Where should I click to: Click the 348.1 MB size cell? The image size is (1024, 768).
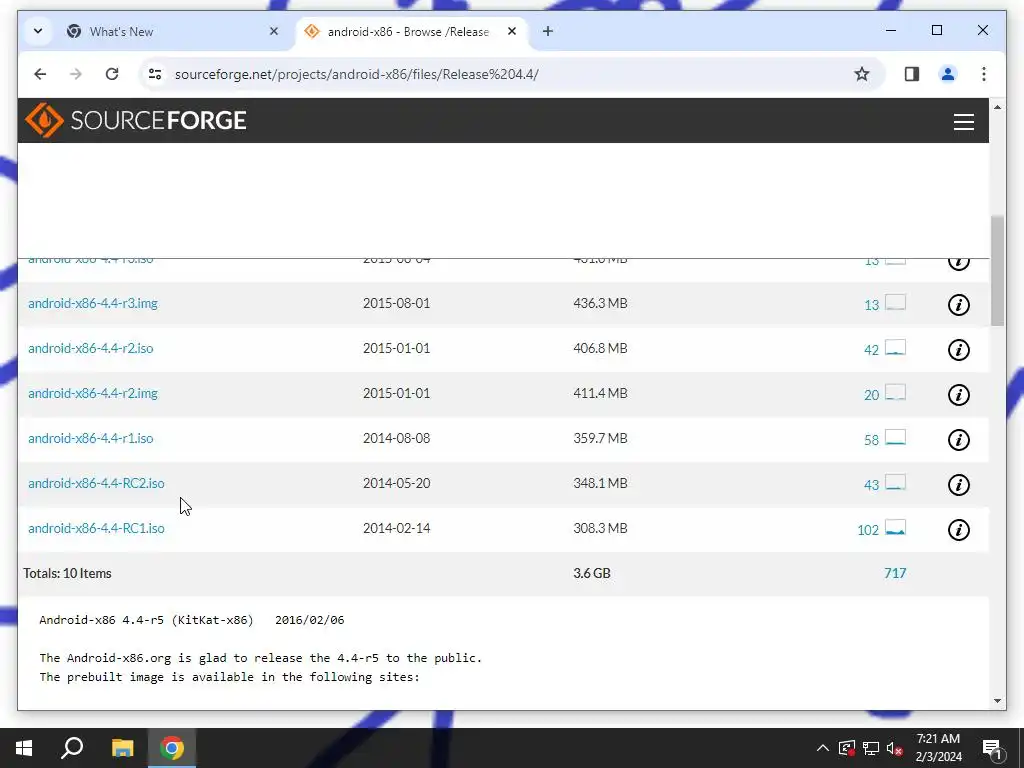600,483
